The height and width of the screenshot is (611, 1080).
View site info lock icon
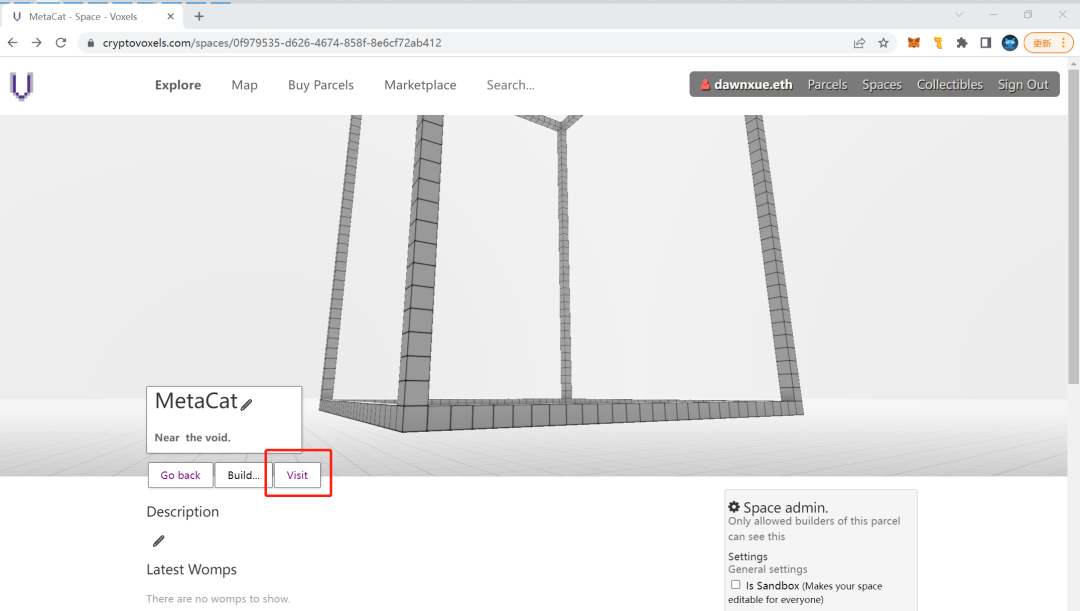point(90,43)
